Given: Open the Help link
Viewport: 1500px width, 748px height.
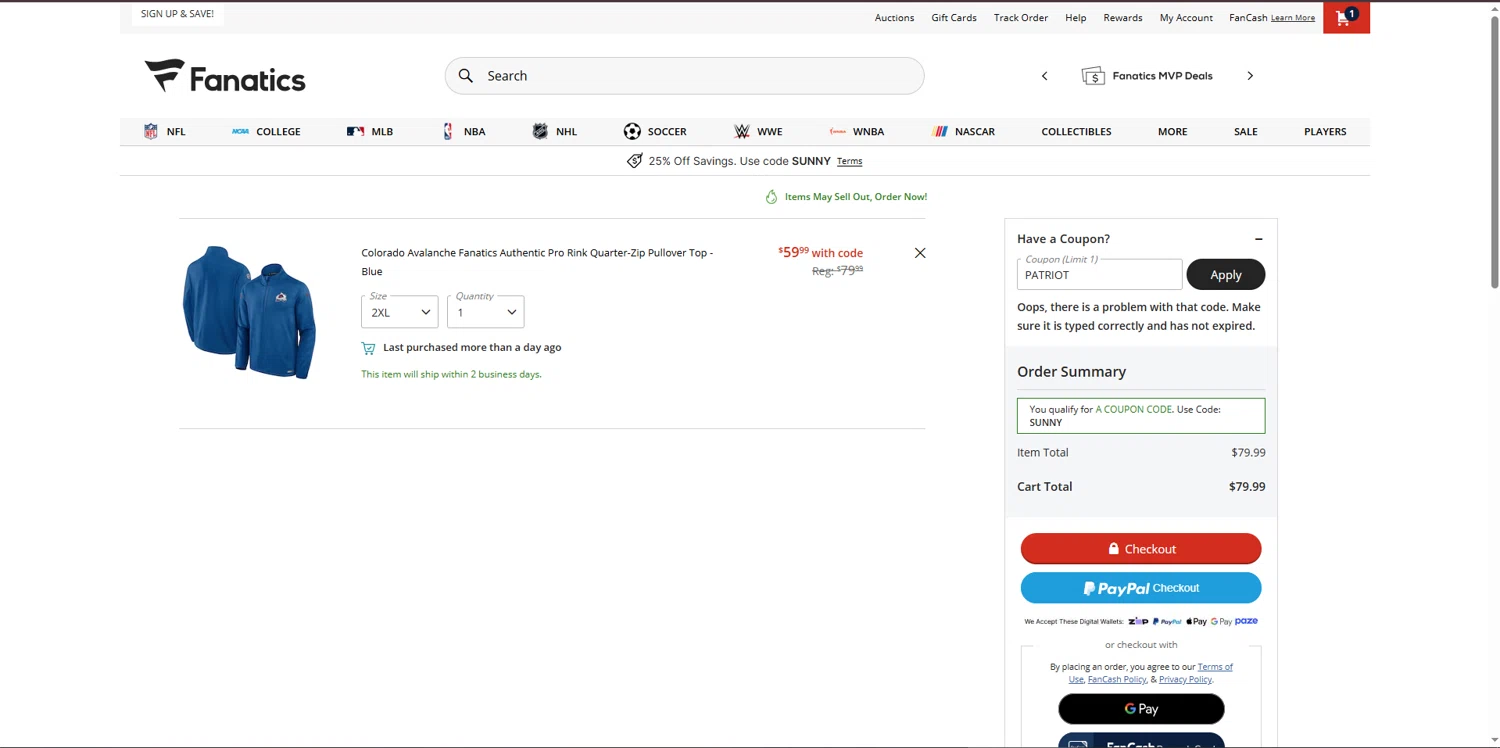Looking at the screenshot, I should (x=1076, y=18).
